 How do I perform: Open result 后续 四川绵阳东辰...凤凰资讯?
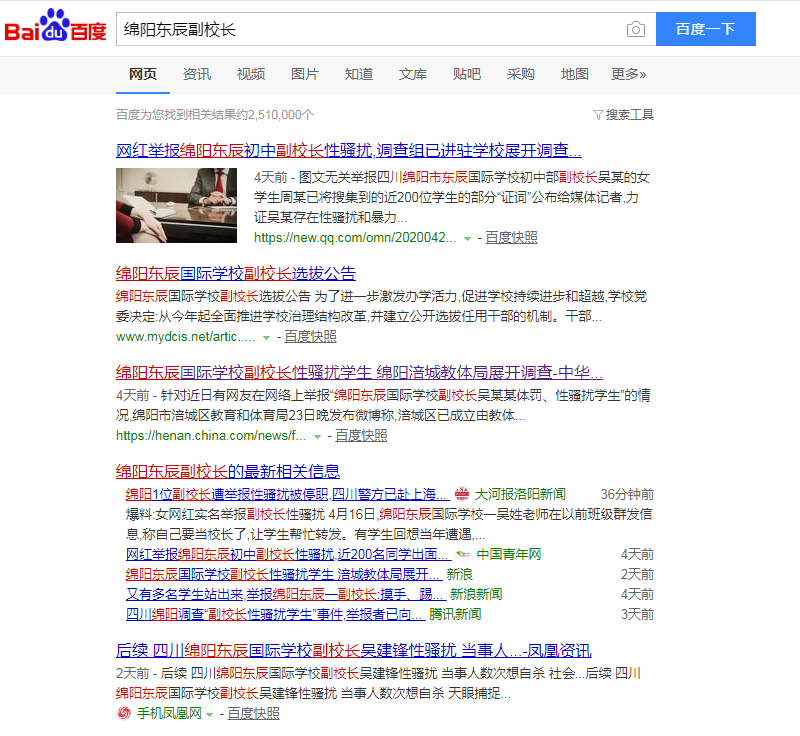[354, 650]
